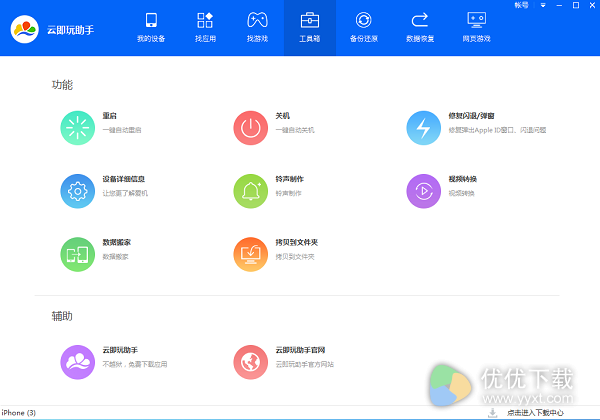Image resolution: width=600 pixels, height=420 pixels.
Task: Click the 一键自动重启 description
Action: (x=122, y=130)
